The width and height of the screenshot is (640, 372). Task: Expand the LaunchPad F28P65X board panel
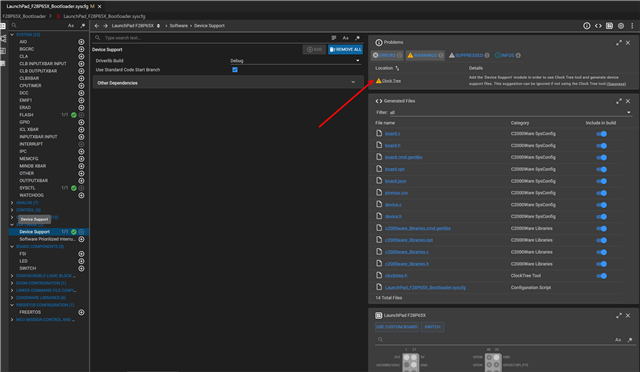coord(619,316)
